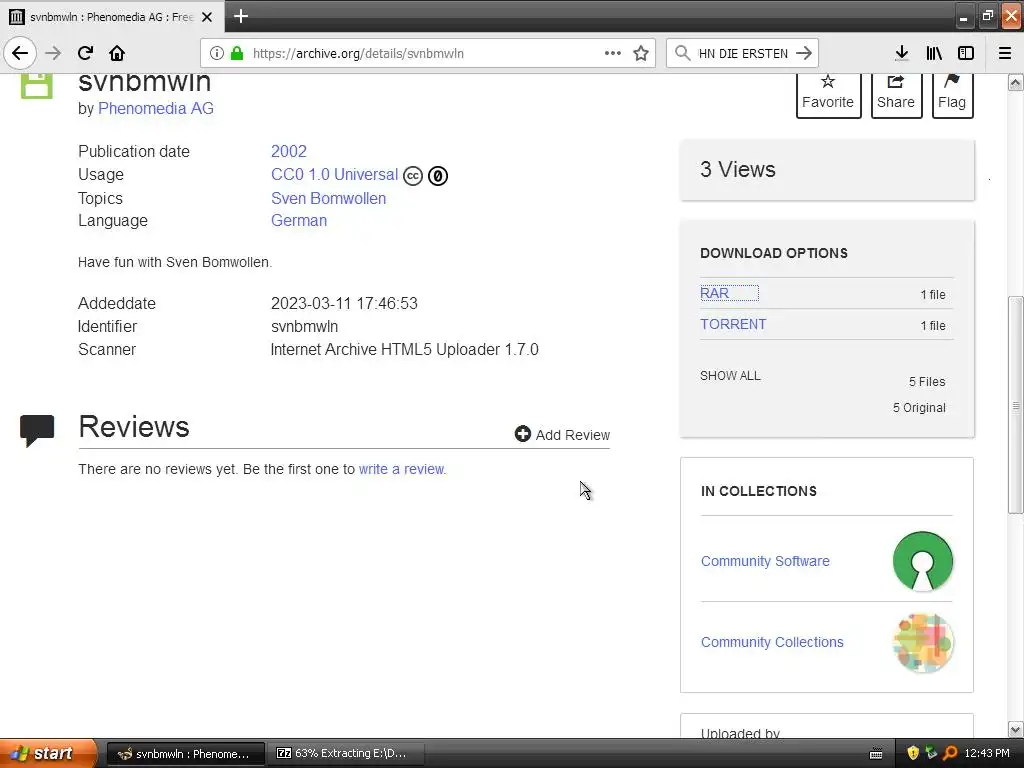Submit search with the arrow button
Screen dimensions: 1024x768
point(804,53)
